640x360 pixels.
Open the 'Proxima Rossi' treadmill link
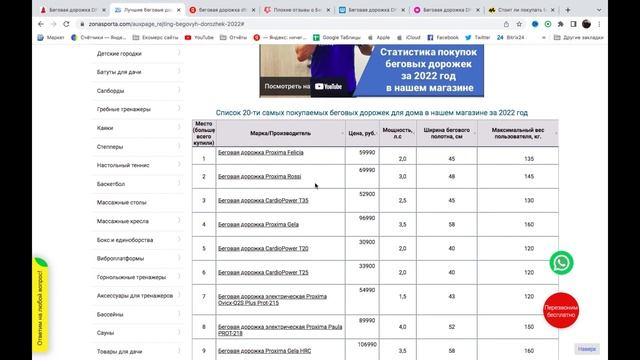[x=259, y=176]
